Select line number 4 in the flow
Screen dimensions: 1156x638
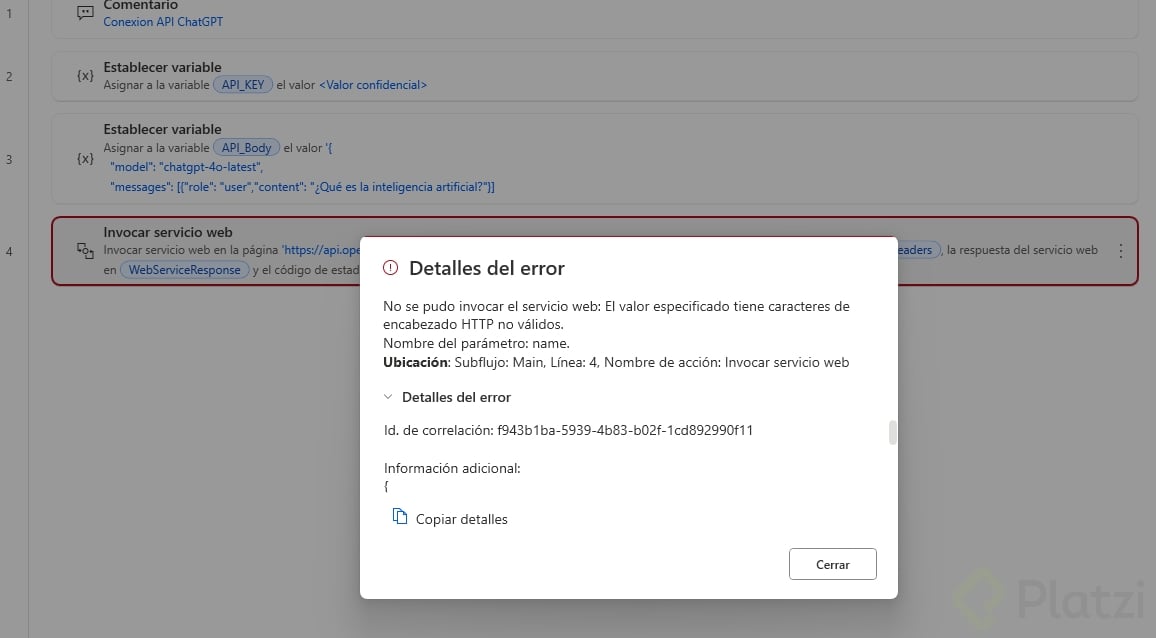click(x=9, y=252)
